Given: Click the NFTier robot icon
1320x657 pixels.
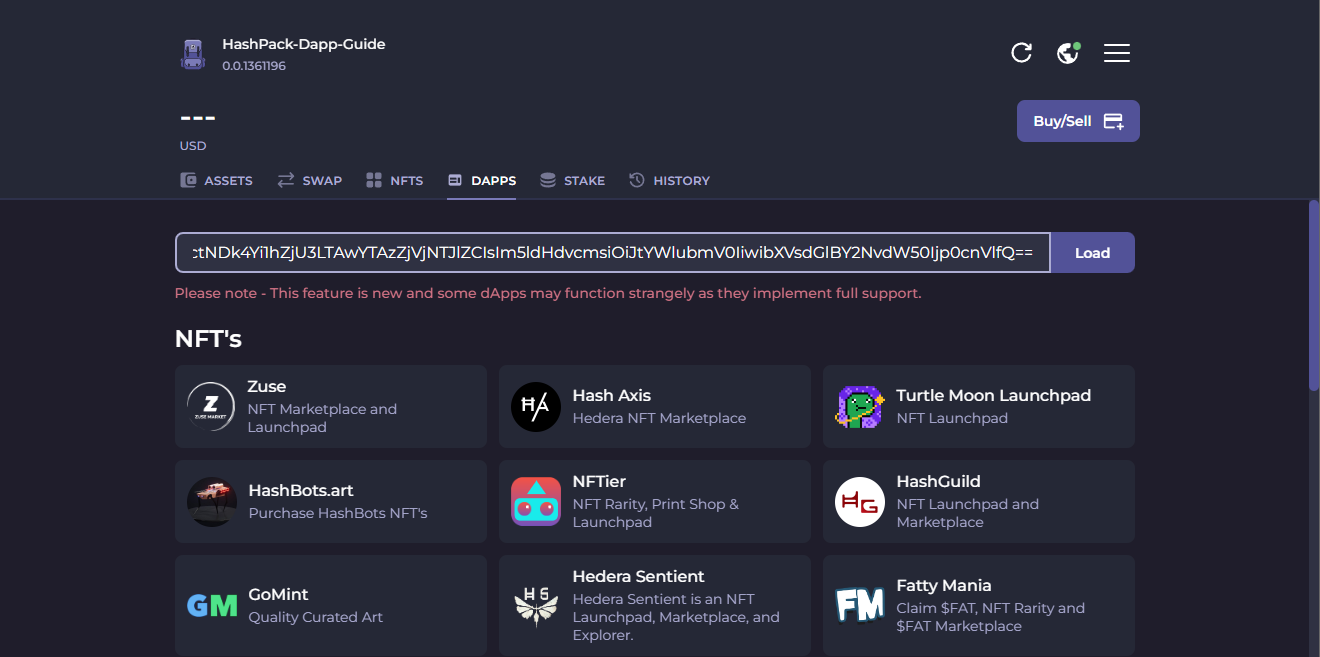Looking at the screenshot, I should 536,502.
